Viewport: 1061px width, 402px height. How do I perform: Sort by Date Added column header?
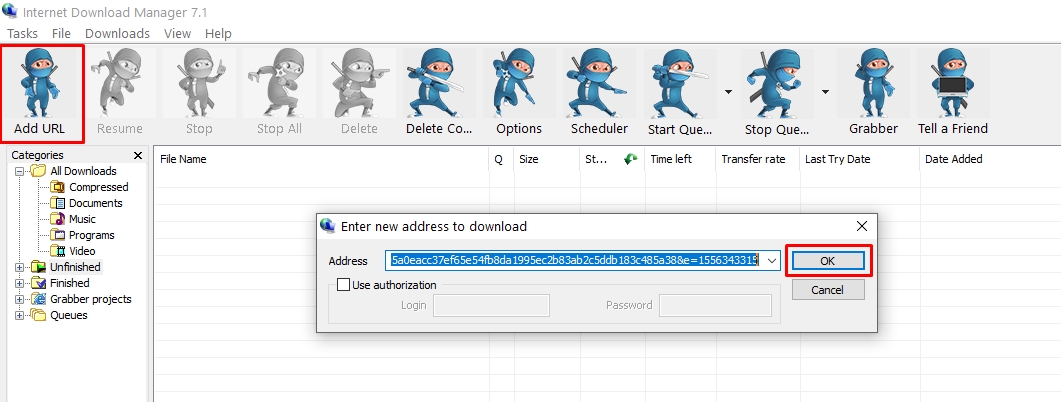[x=990, y=159]
